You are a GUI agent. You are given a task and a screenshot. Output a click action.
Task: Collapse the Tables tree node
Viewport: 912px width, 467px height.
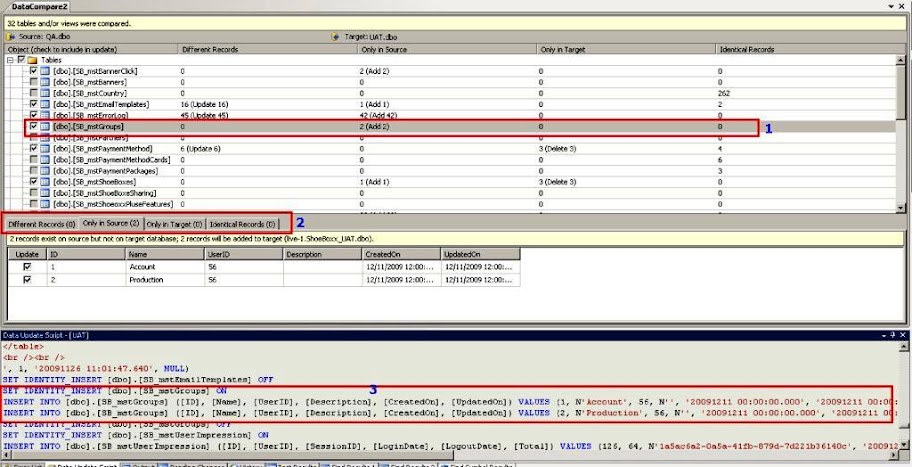click(x=10, y=60)
